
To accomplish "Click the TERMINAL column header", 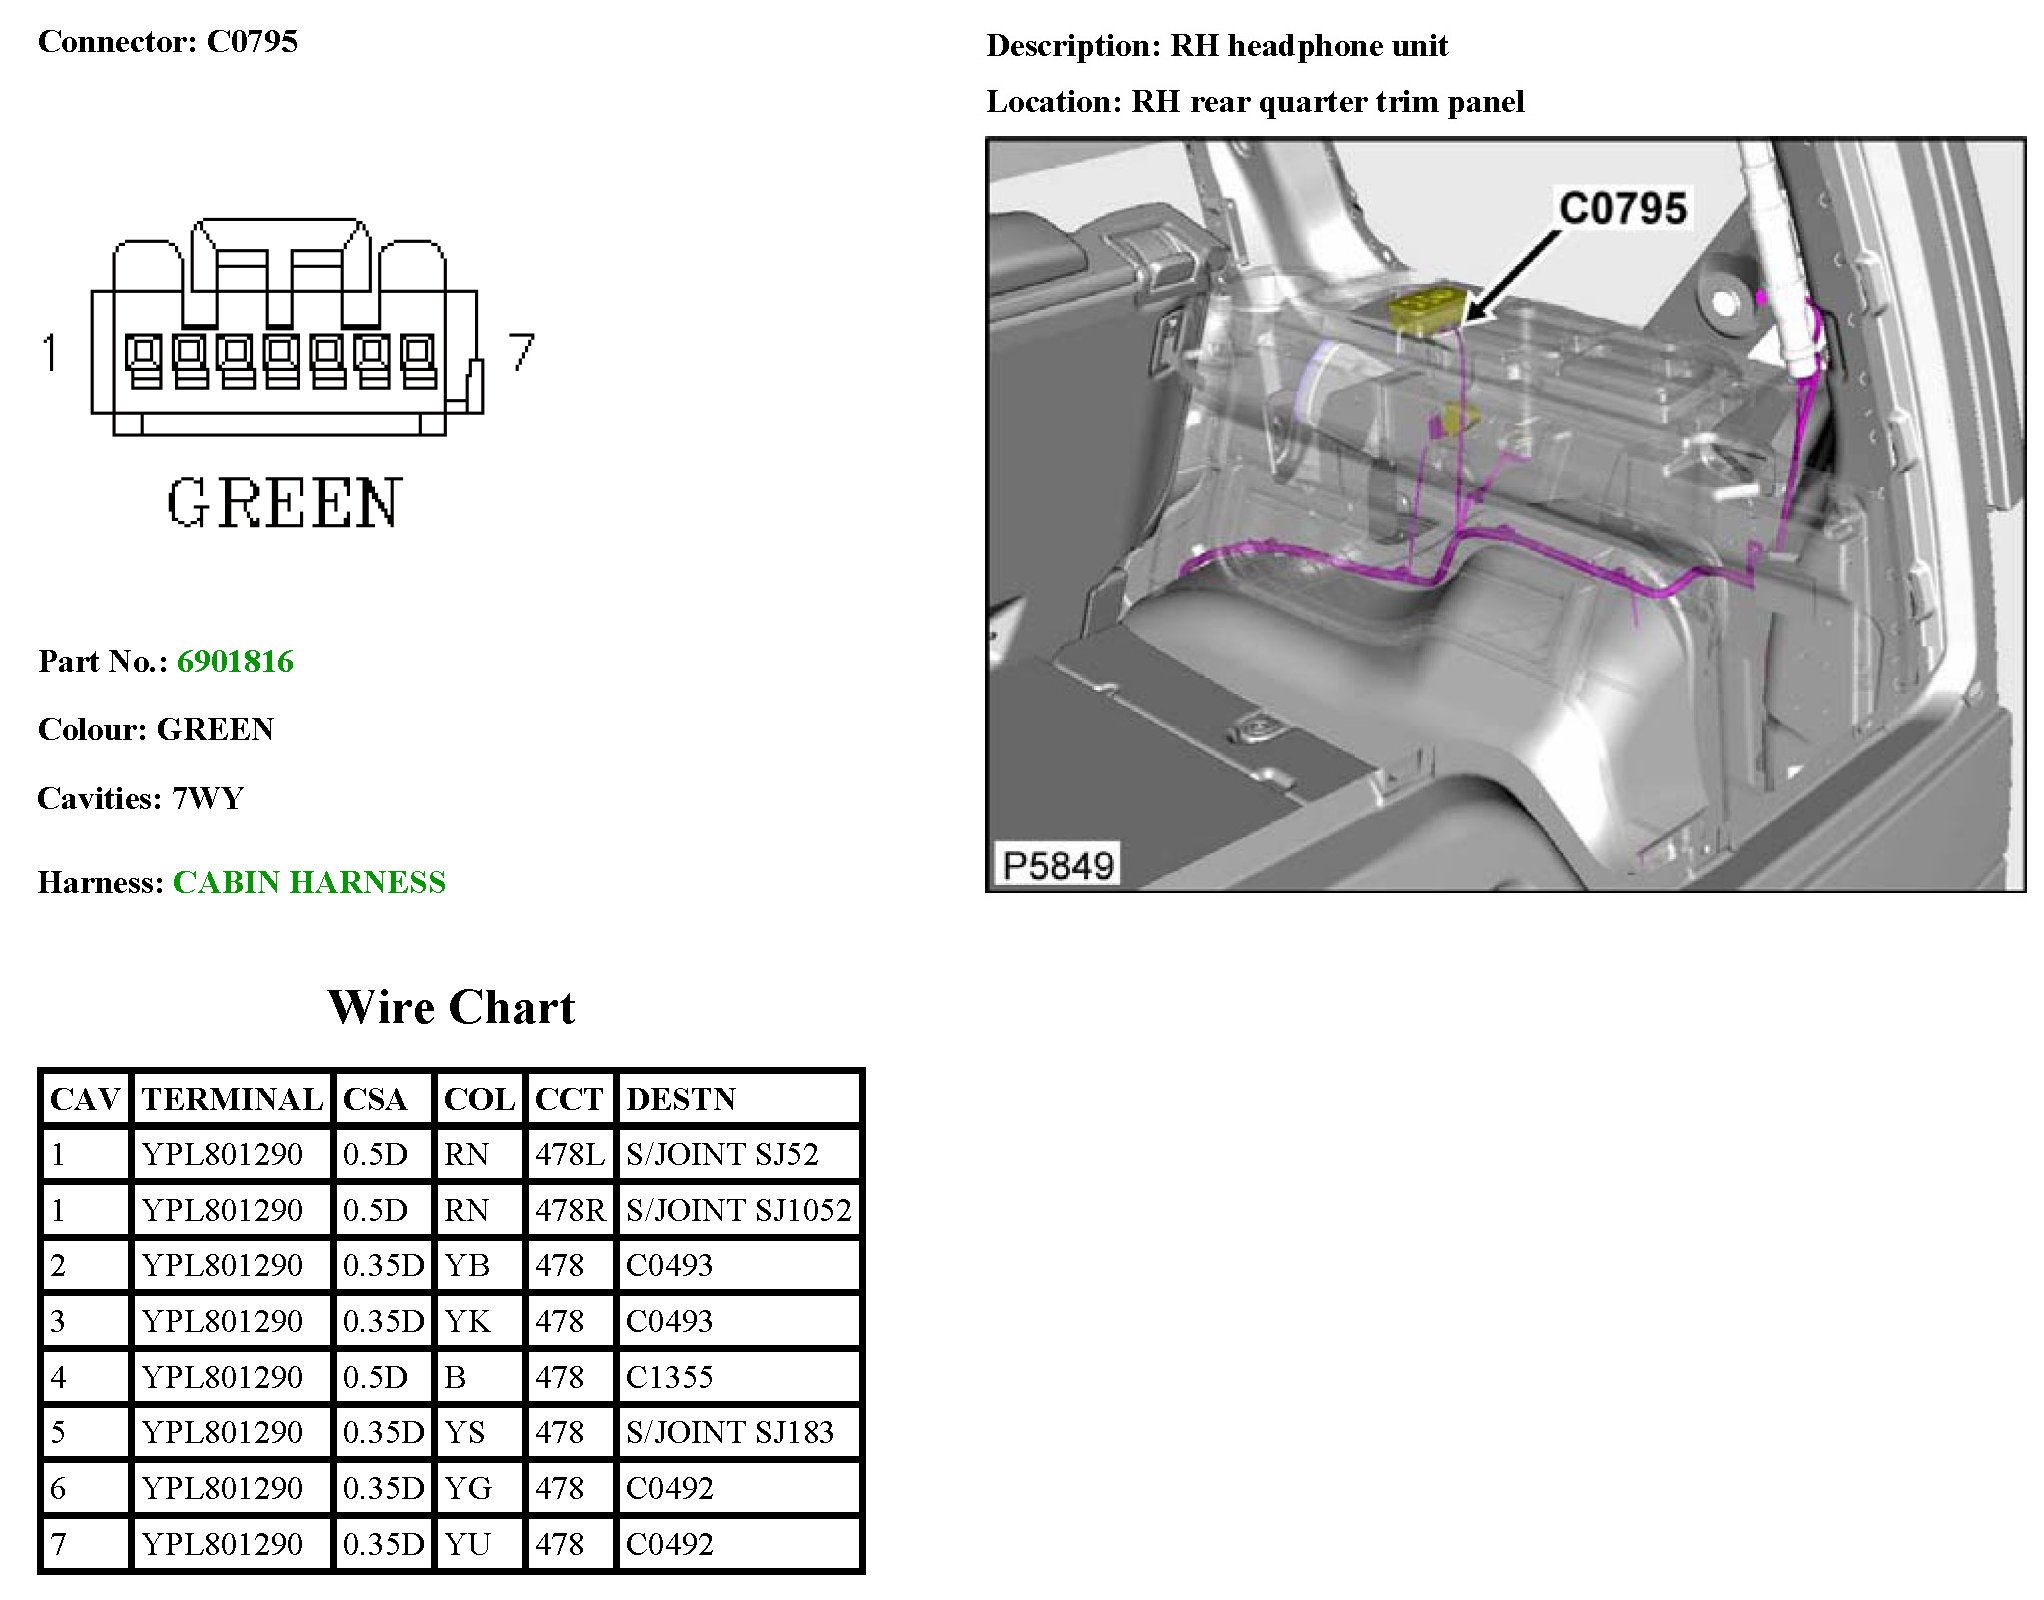I will (x=232, y=1100).
